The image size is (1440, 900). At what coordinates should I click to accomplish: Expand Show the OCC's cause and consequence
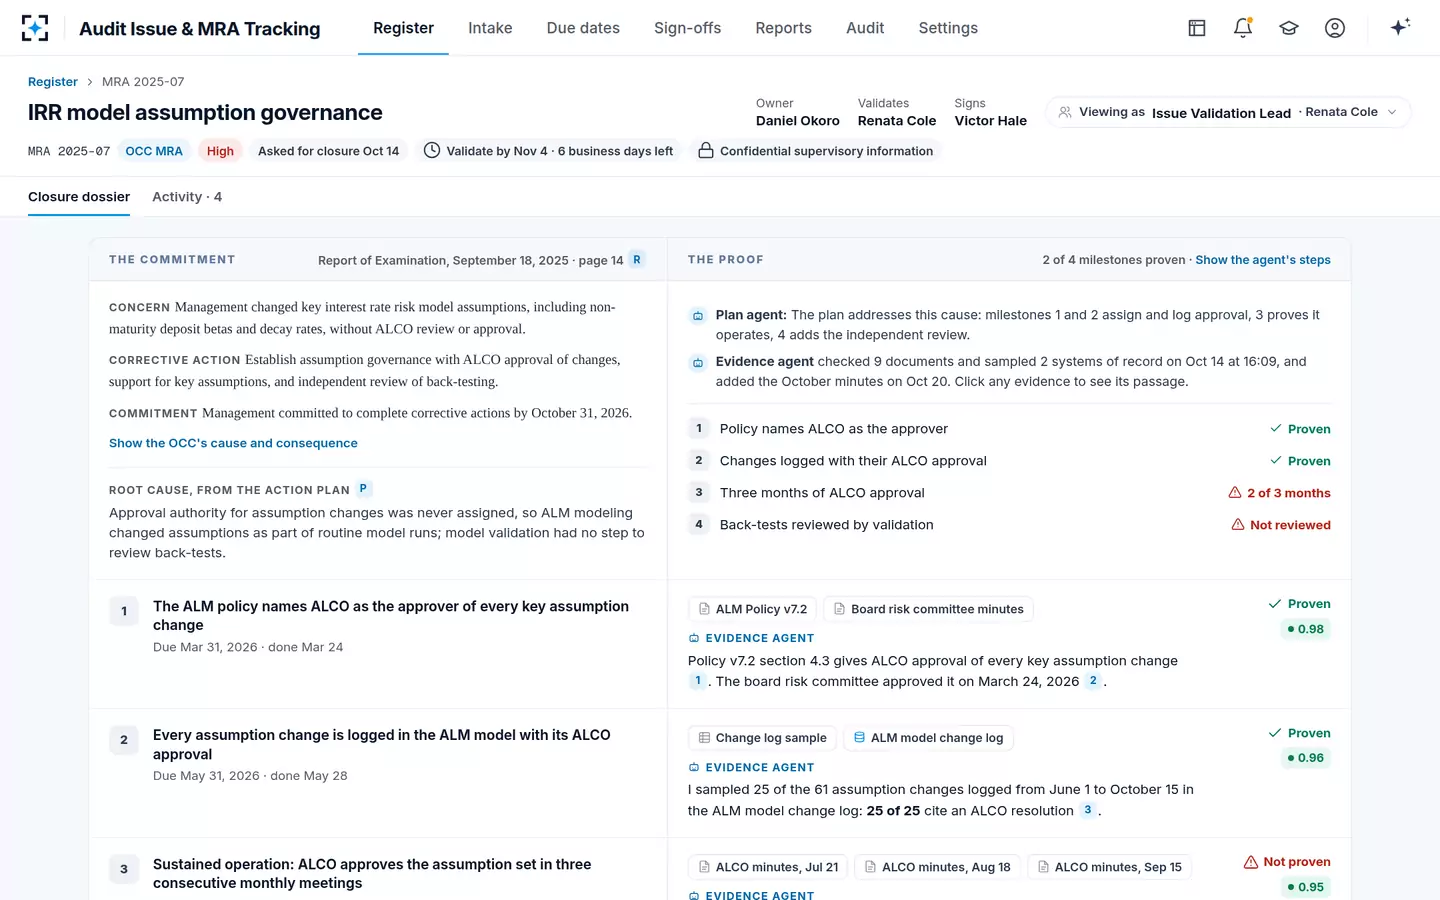coord(233,443)
